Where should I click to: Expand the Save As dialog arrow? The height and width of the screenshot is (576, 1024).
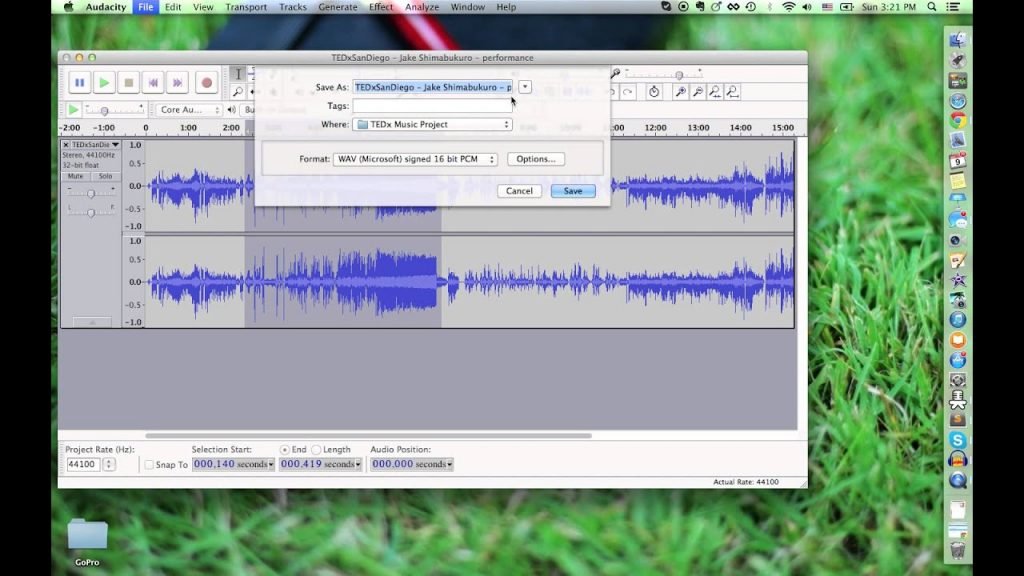click(x=524, y=87)
